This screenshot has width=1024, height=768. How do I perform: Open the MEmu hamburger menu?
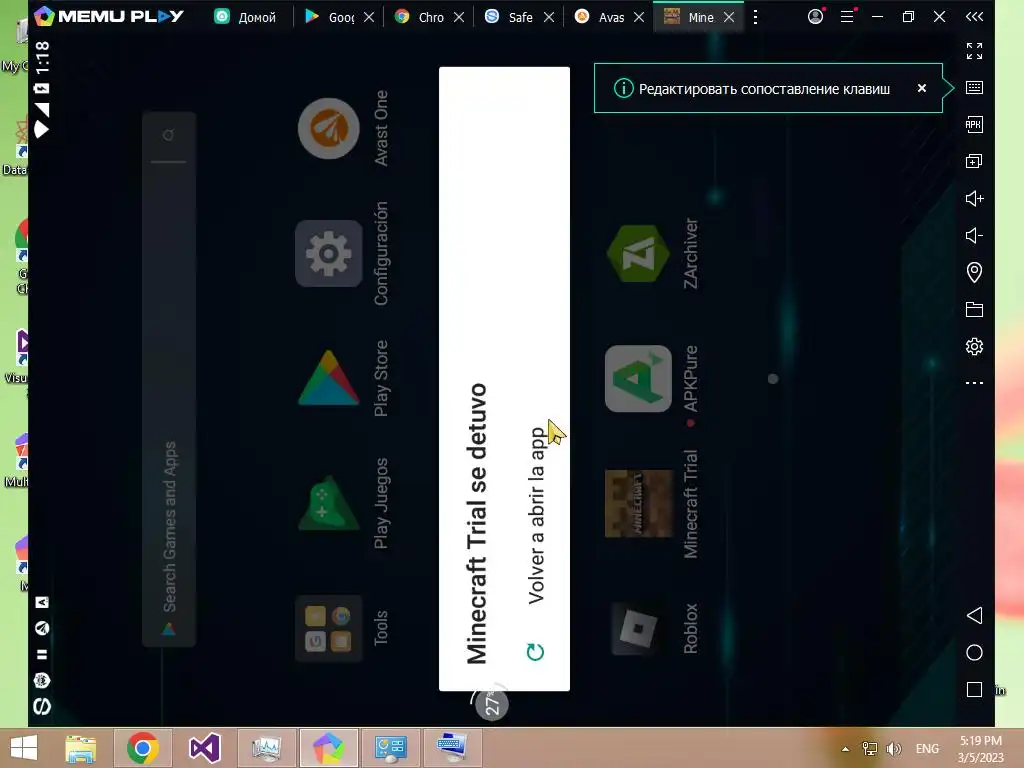tap(847, 16)
